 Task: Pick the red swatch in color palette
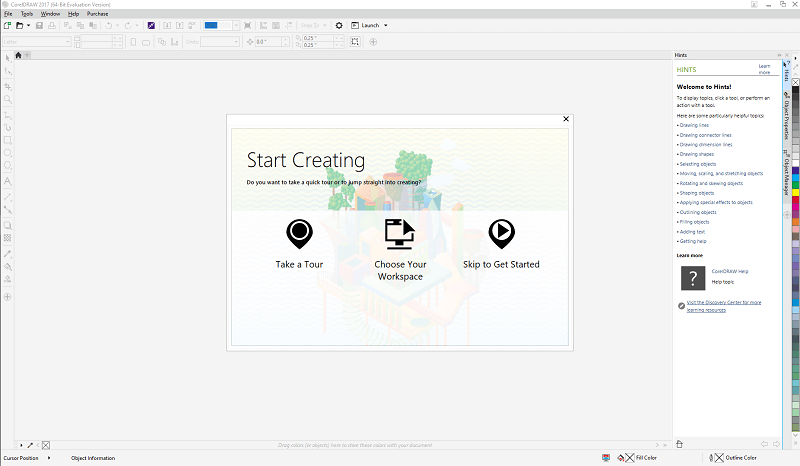tap(795, 200)
